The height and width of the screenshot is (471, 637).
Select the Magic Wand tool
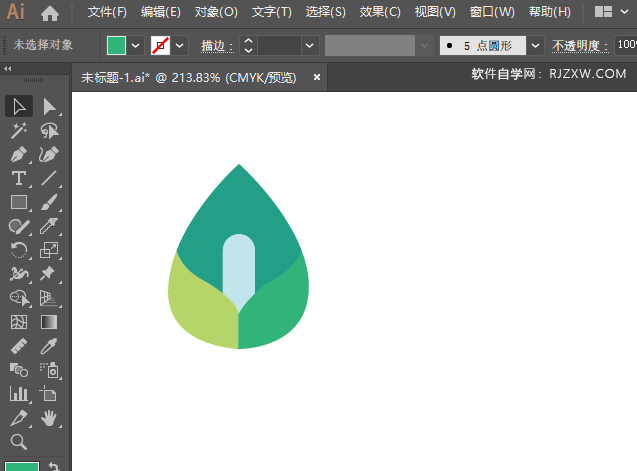point(19,130)
